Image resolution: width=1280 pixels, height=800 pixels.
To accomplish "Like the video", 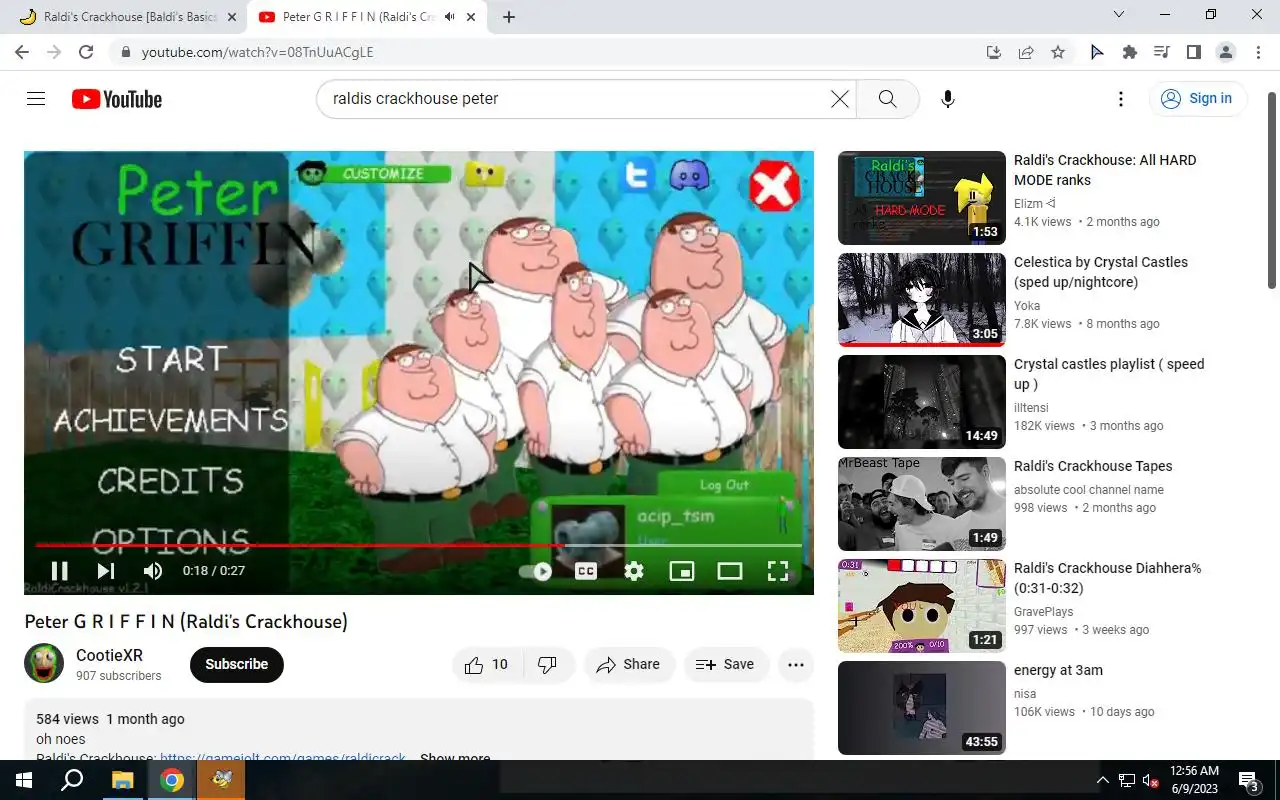I will (x=487, y=664).
